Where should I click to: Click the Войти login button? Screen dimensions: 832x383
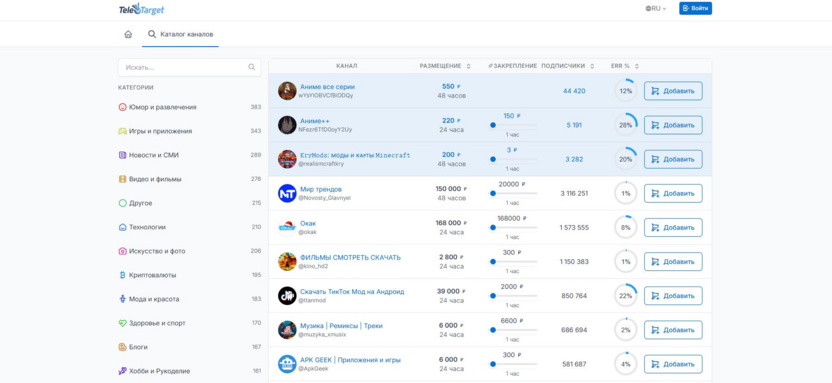coord(696,8)
